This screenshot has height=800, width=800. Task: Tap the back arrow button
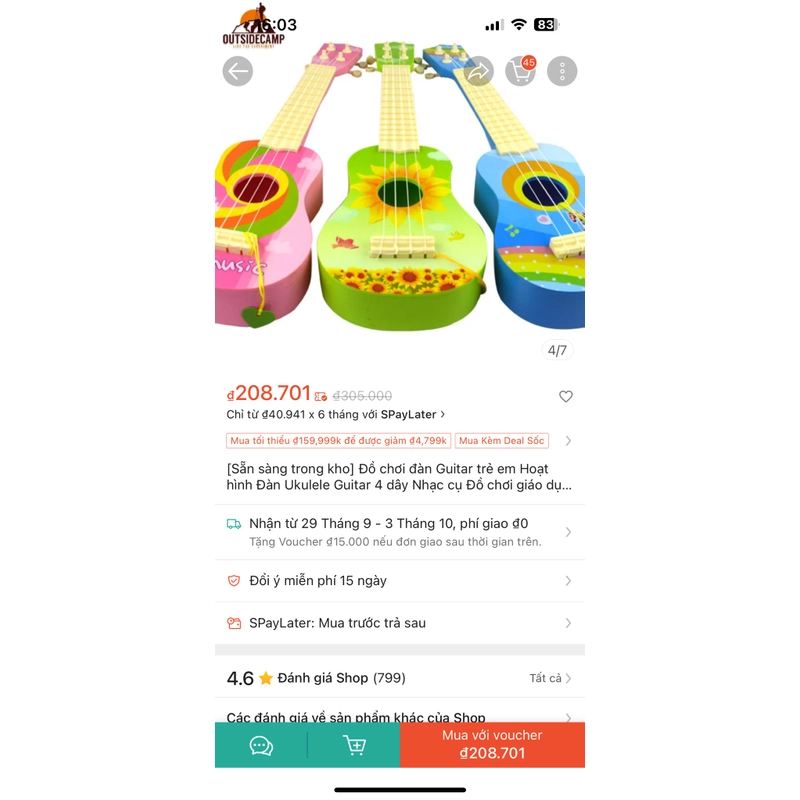pyautogui.click(x=238, y=71)
